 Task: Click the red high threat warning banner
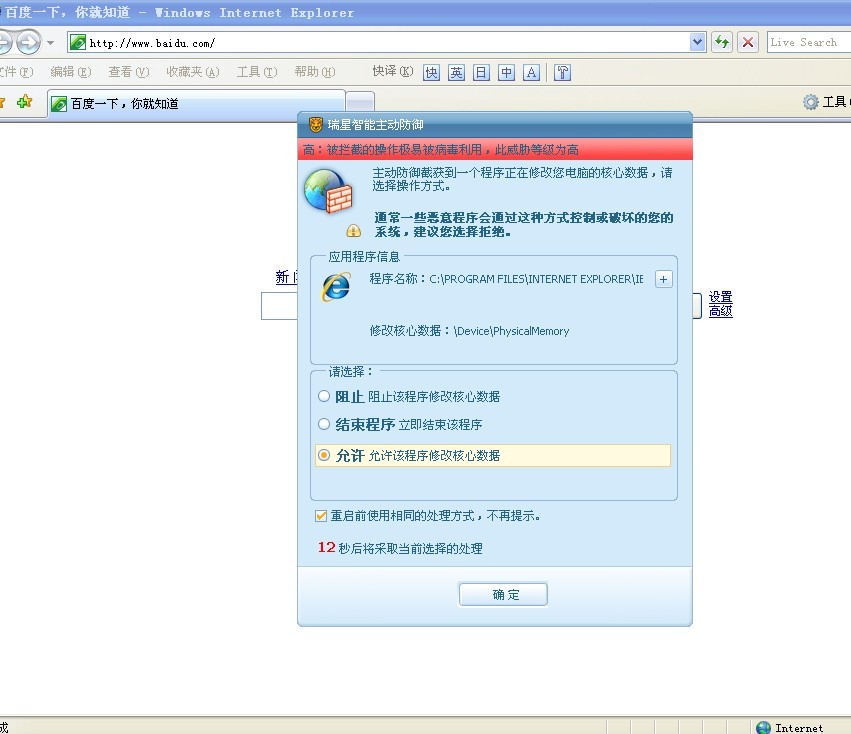pos(495,149)
